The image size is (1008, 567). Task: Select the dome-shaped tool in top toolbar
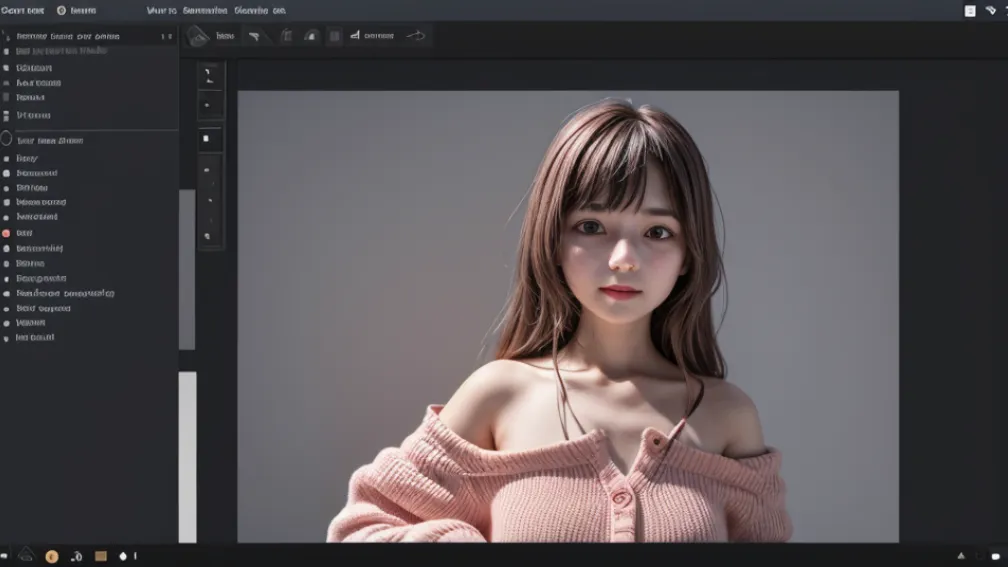(x=311, y=36)
